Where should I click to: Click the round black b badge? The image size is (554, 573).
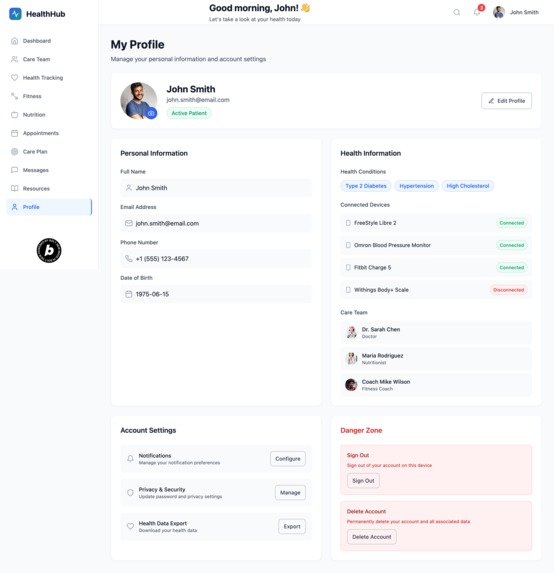coord(49,250)
